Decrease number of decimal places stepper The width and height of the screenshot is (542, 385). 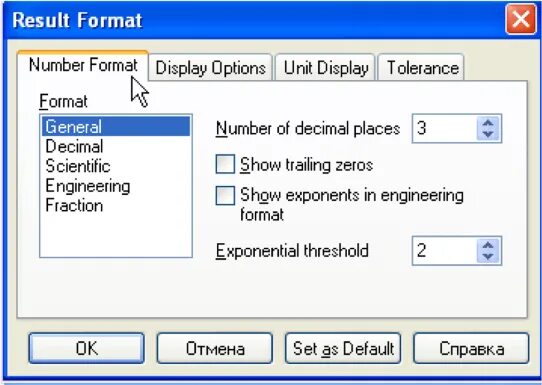pos(488,134)
